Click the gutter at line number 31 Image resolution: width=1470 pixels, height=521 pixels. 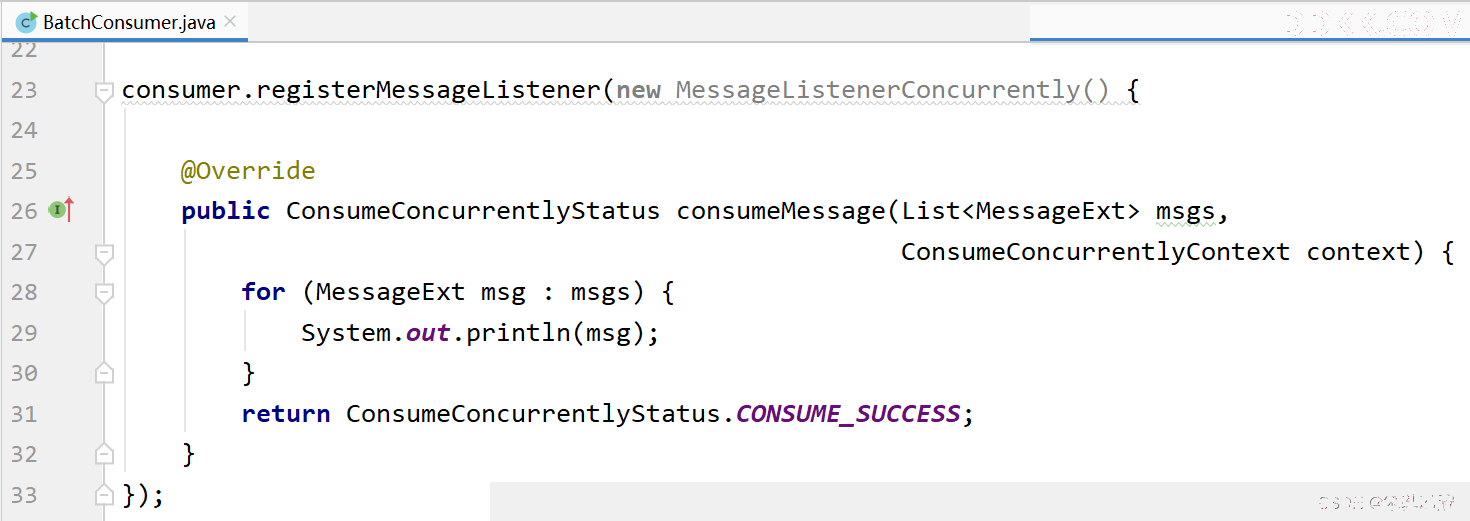pyautogui.click(x=24, y=413)
